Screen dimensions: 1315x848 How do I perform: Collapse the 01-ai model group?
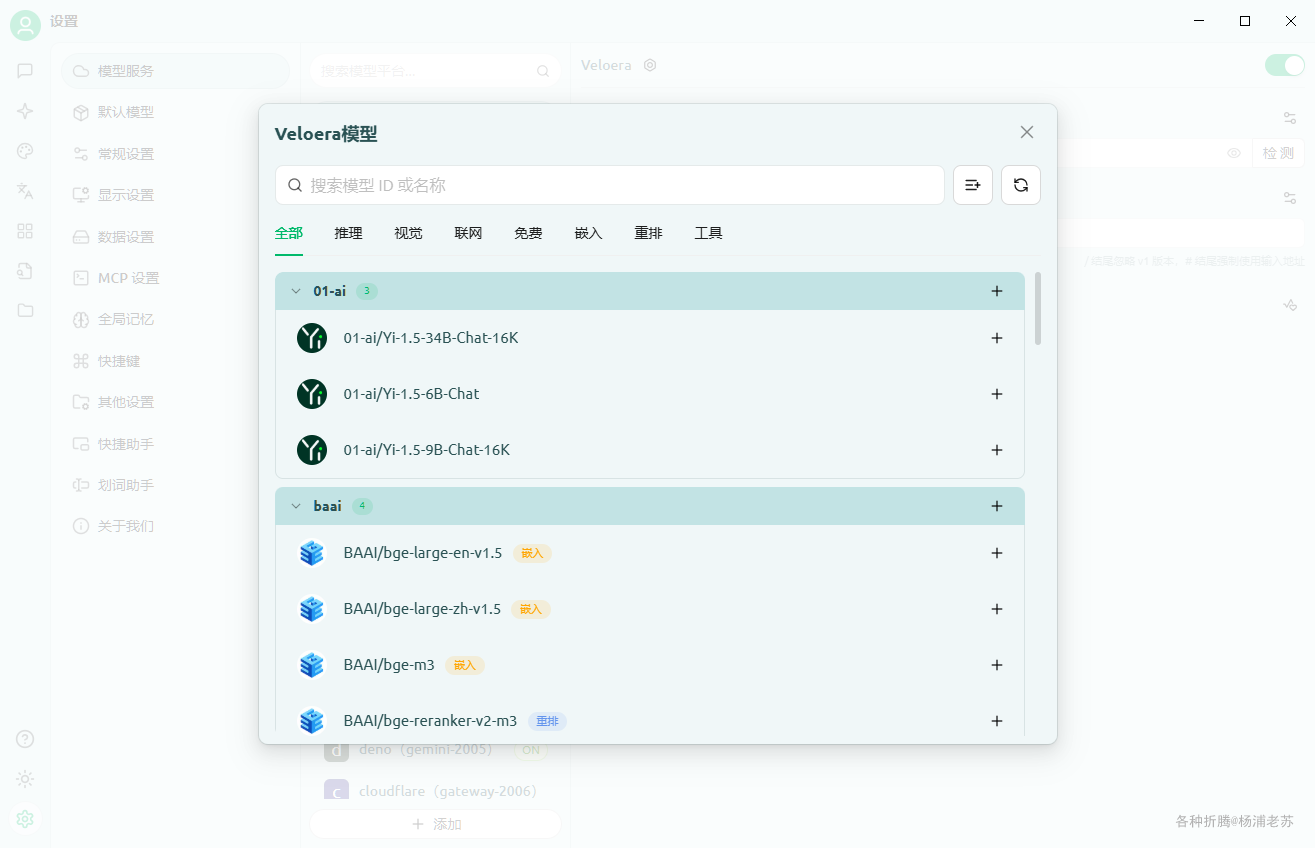pos(296,291)
